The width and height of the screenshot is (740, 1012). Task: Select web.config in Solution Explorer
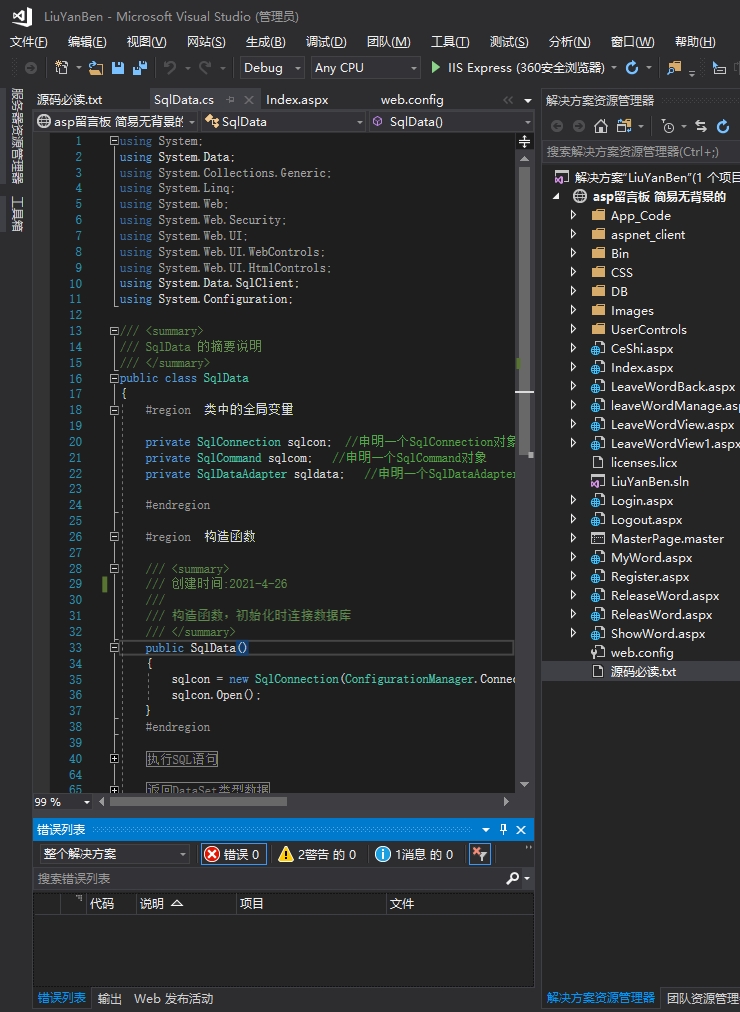(641, 652)
